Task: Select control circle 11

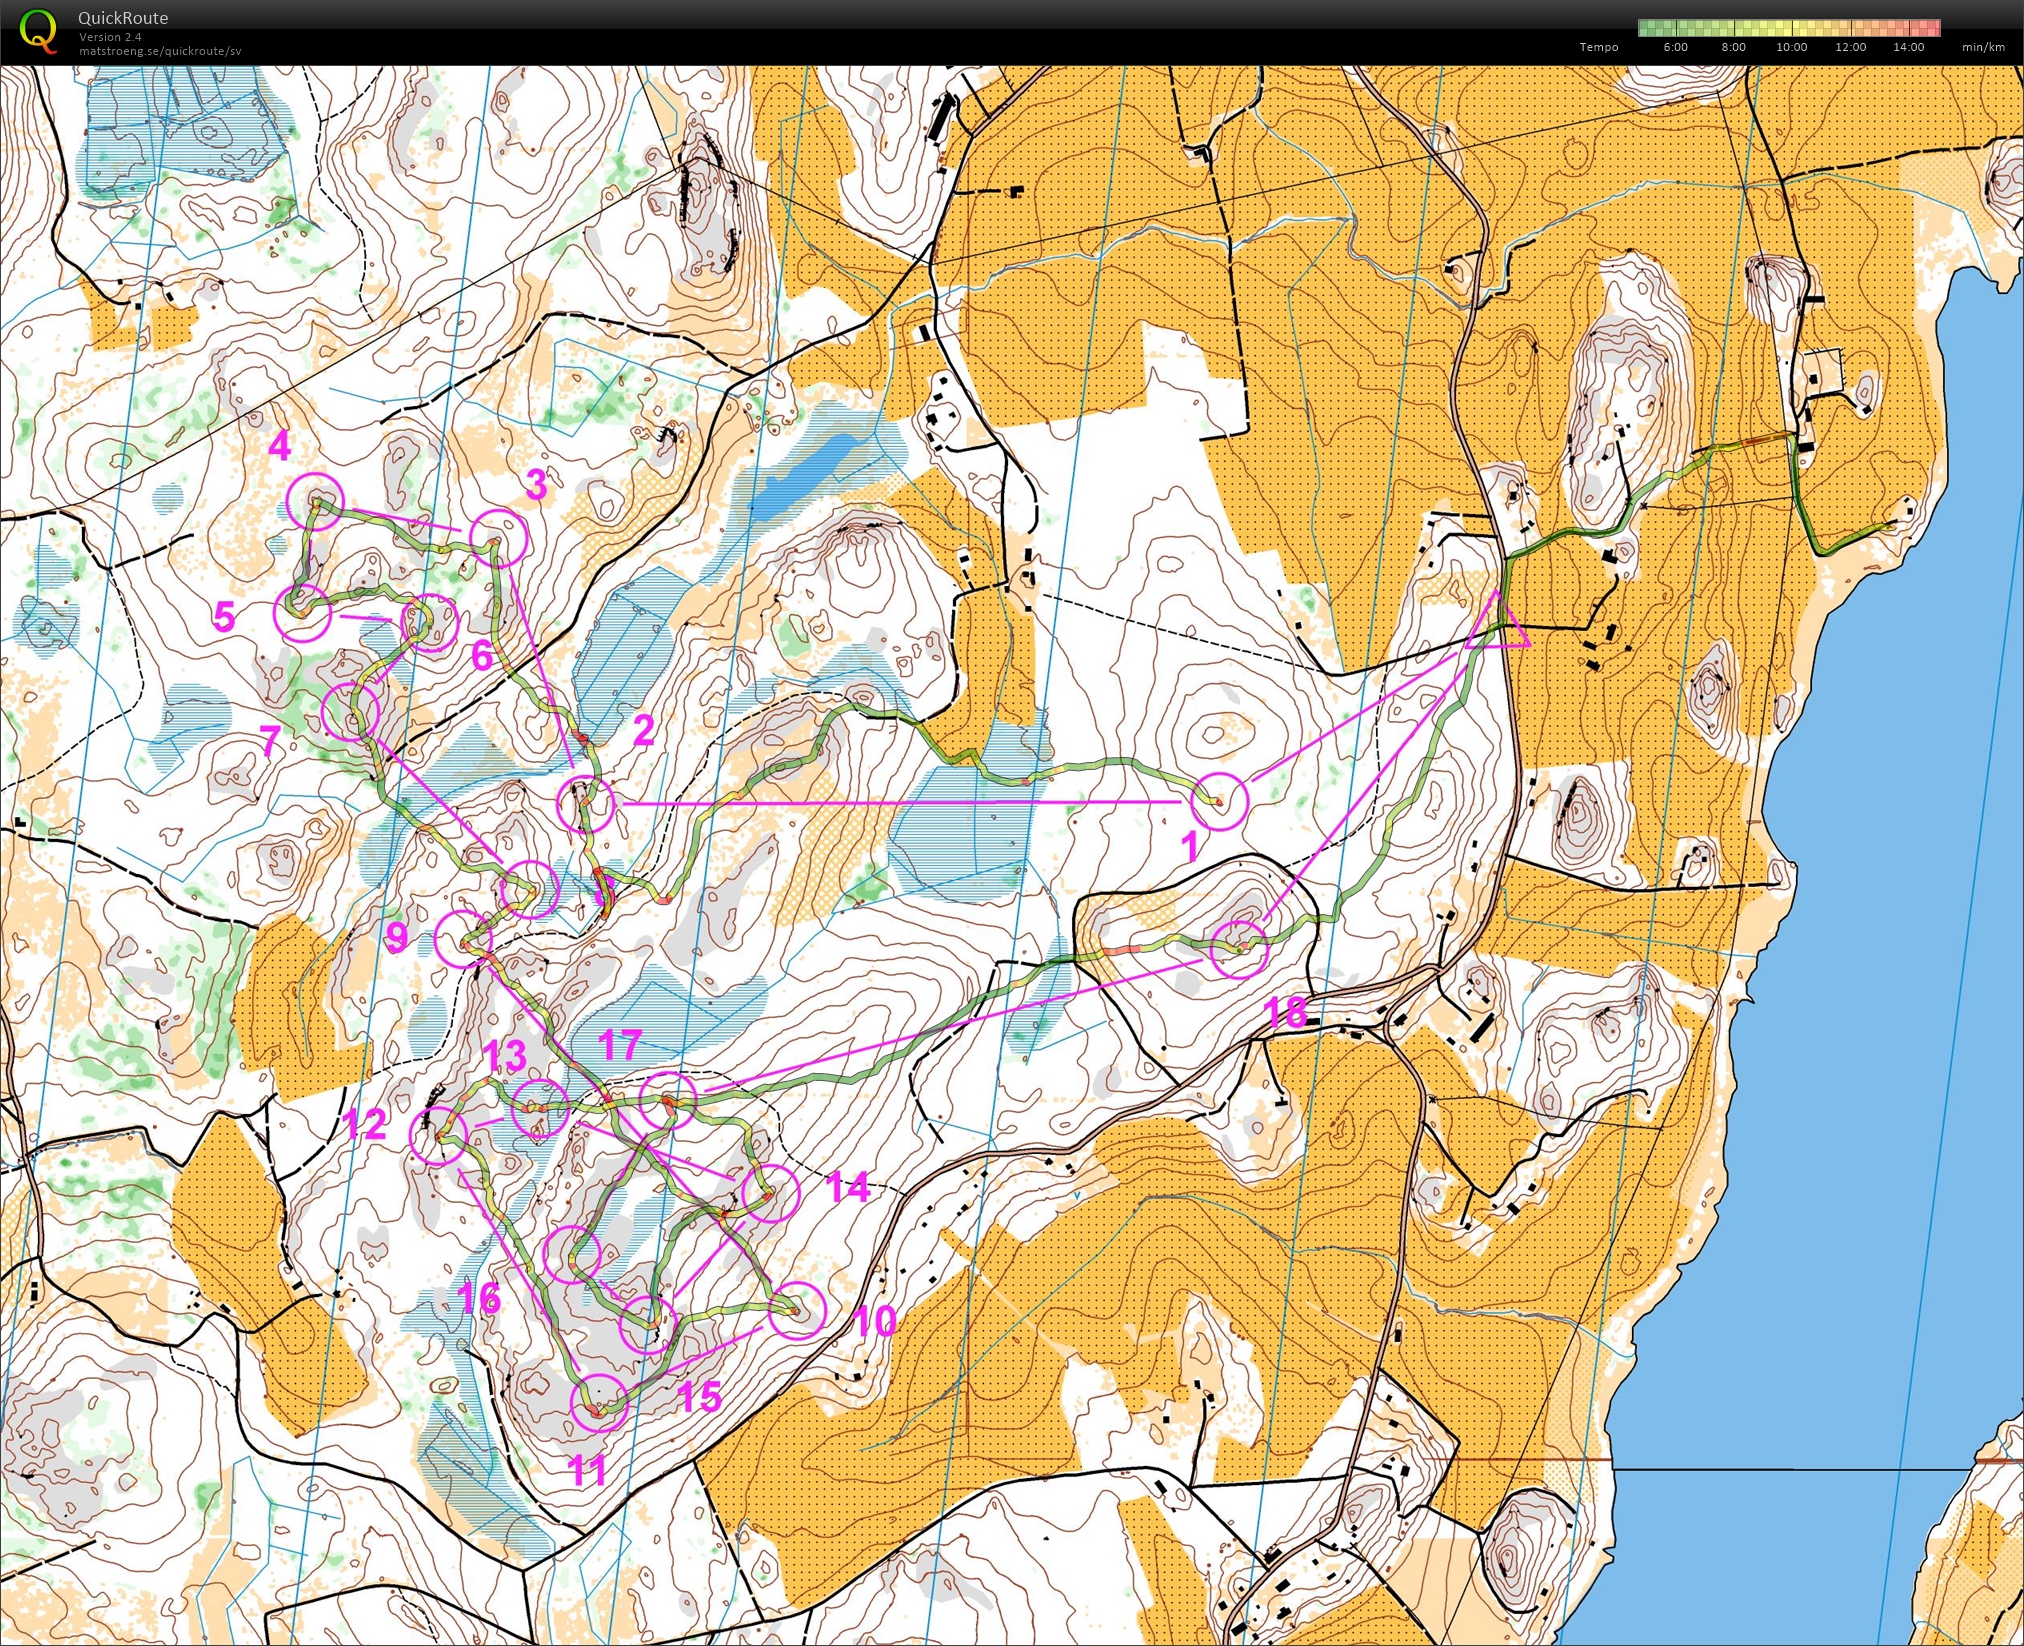Action: (x=599, y=1402)
